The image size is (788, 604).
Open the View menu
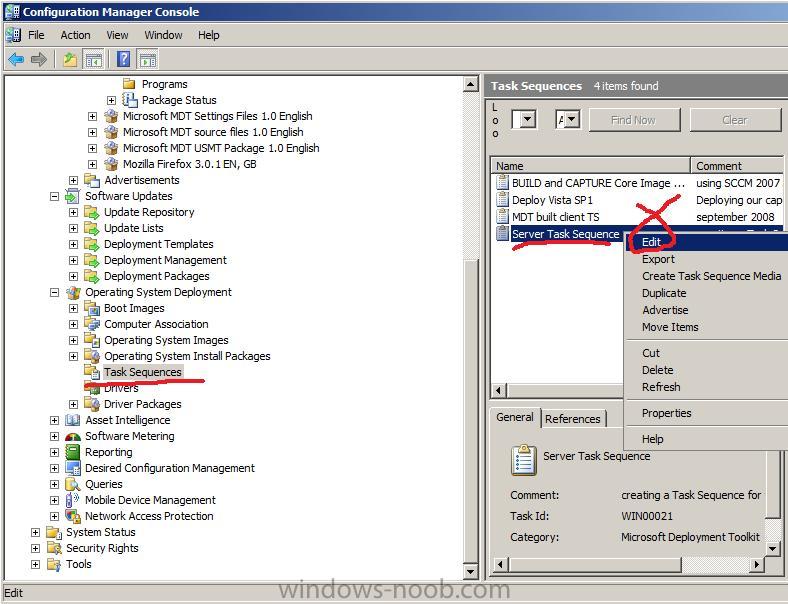(117, 35)
